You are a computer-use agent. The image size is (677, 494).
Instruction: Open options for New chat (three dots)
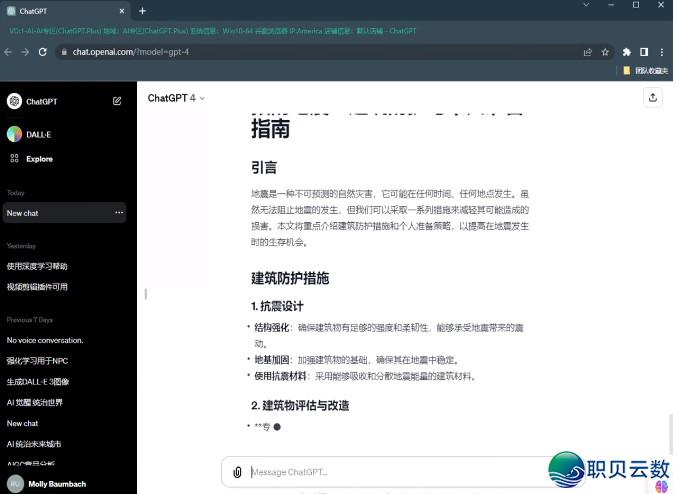119,213
